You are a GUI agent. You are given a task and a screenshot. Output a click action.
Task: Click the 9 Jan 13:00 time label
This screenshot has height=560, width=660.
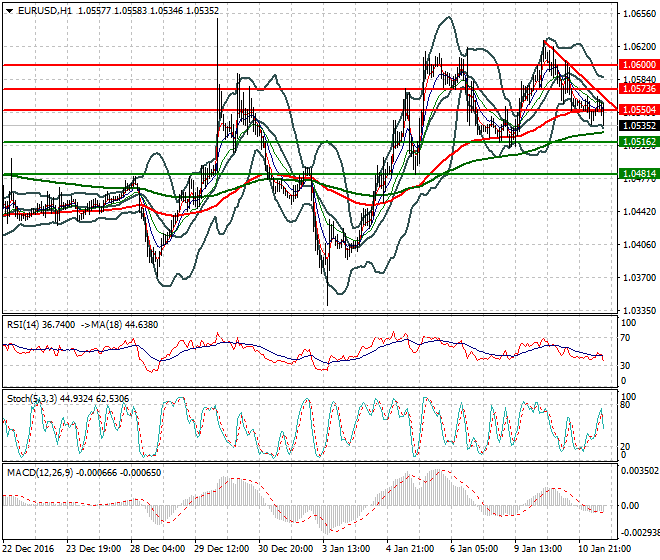[538, 549]
